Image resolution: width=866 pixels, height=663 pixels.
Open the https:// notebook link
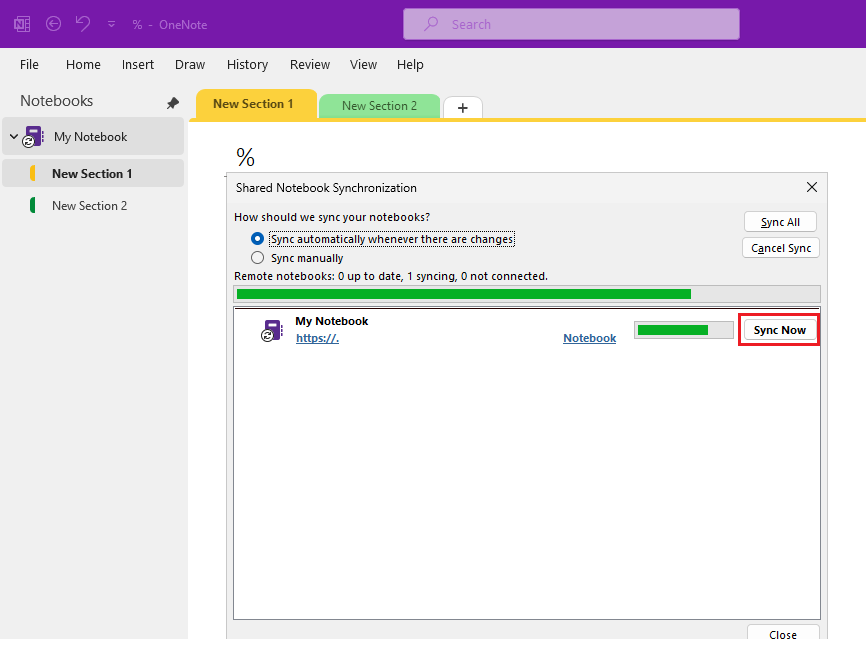pyautogui.click(x=318, y=338)
